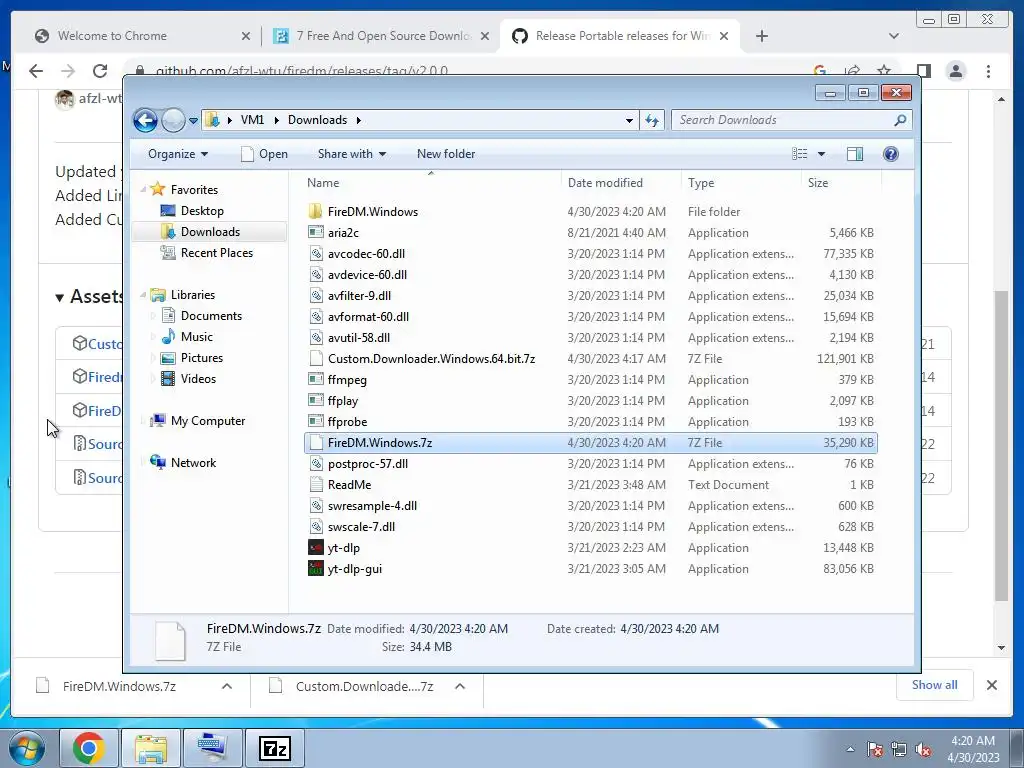Collapse the Favorites group
This screenshot has width=1024, height=768.
(x=143, y=189)
